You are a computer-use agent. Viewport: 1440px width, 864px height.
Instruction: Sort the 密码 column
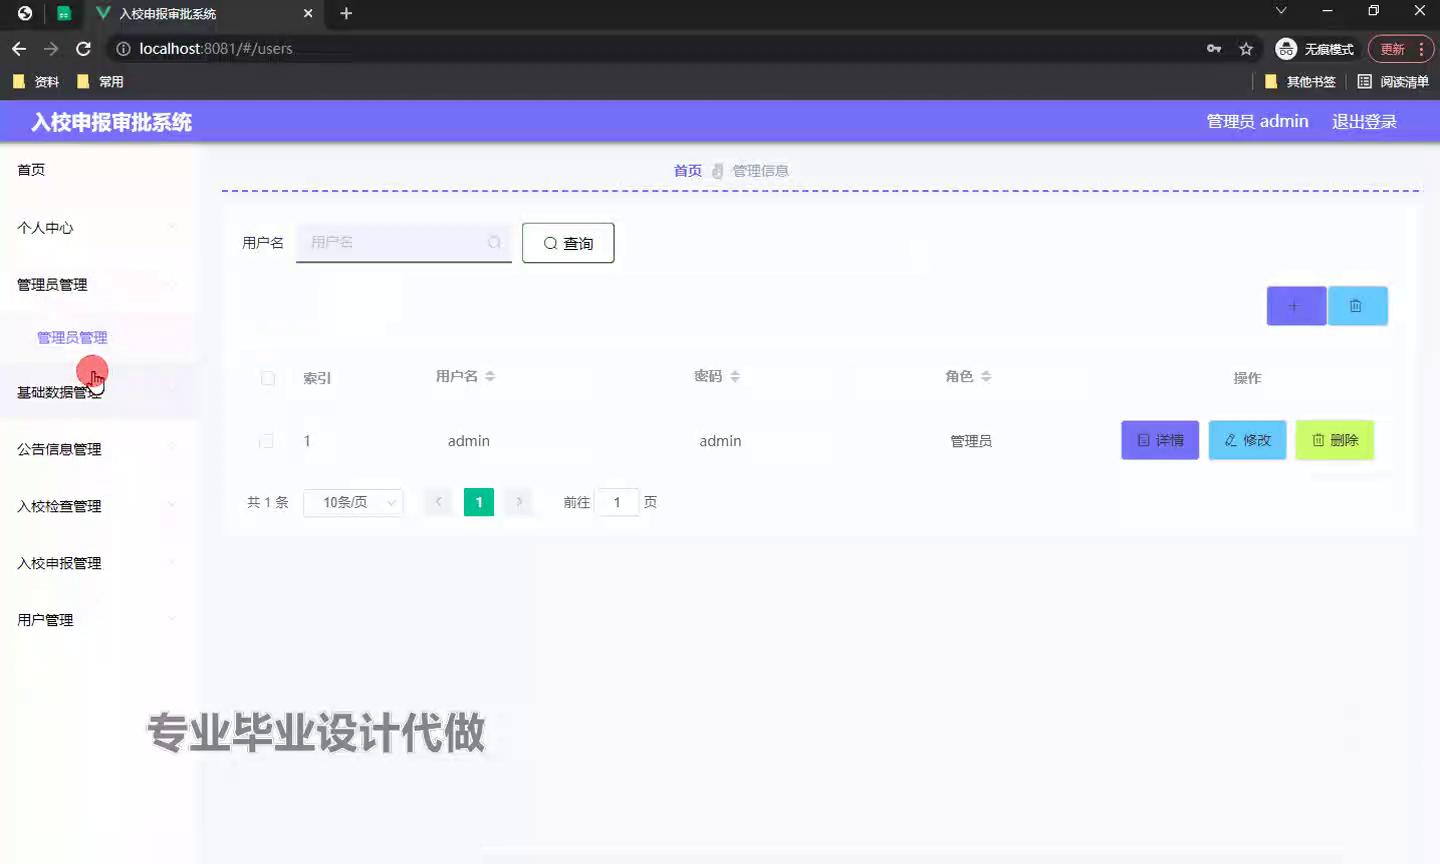point(735,377)
